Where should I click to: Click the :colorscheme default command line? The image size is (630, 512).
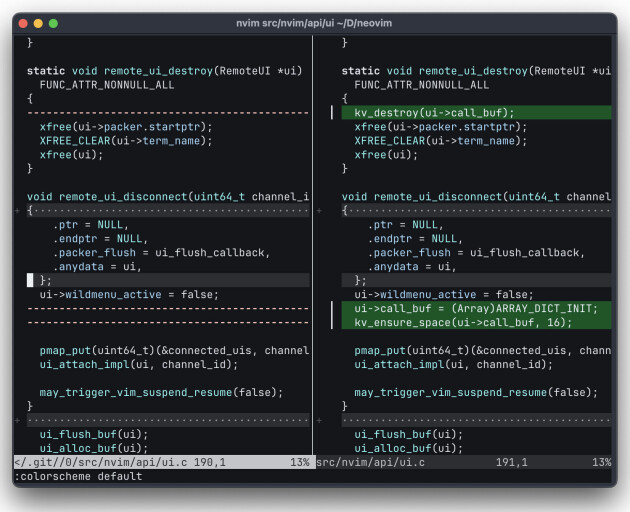click(x=78, y=477)
